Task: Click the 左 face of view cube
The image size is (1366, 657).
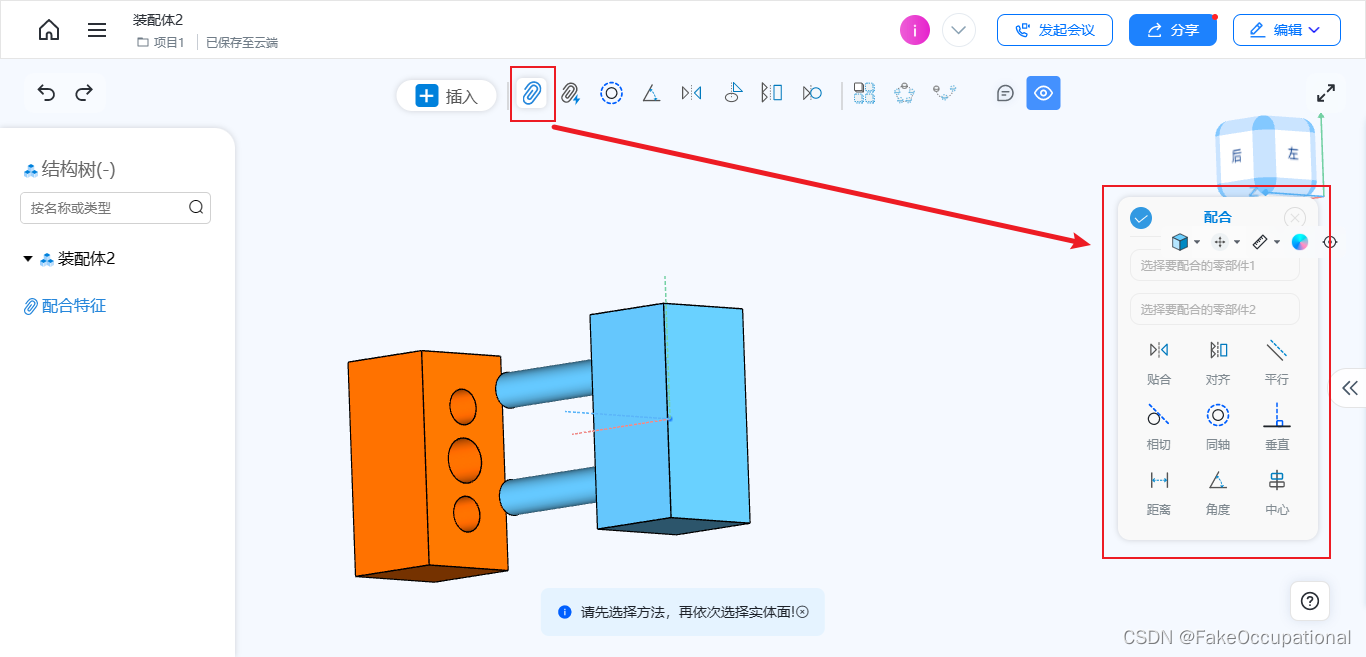Action: [x=1294, y=154]
